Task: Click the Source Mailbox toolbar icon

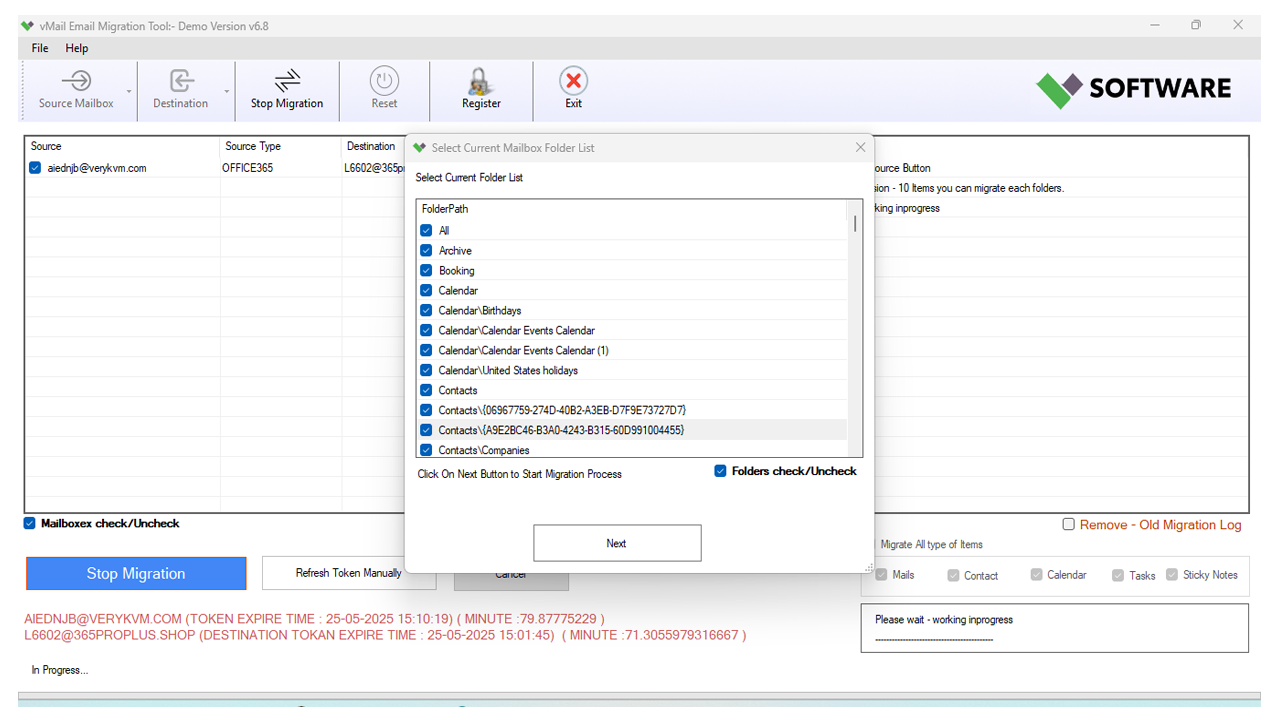Action: tap(76, 81)
